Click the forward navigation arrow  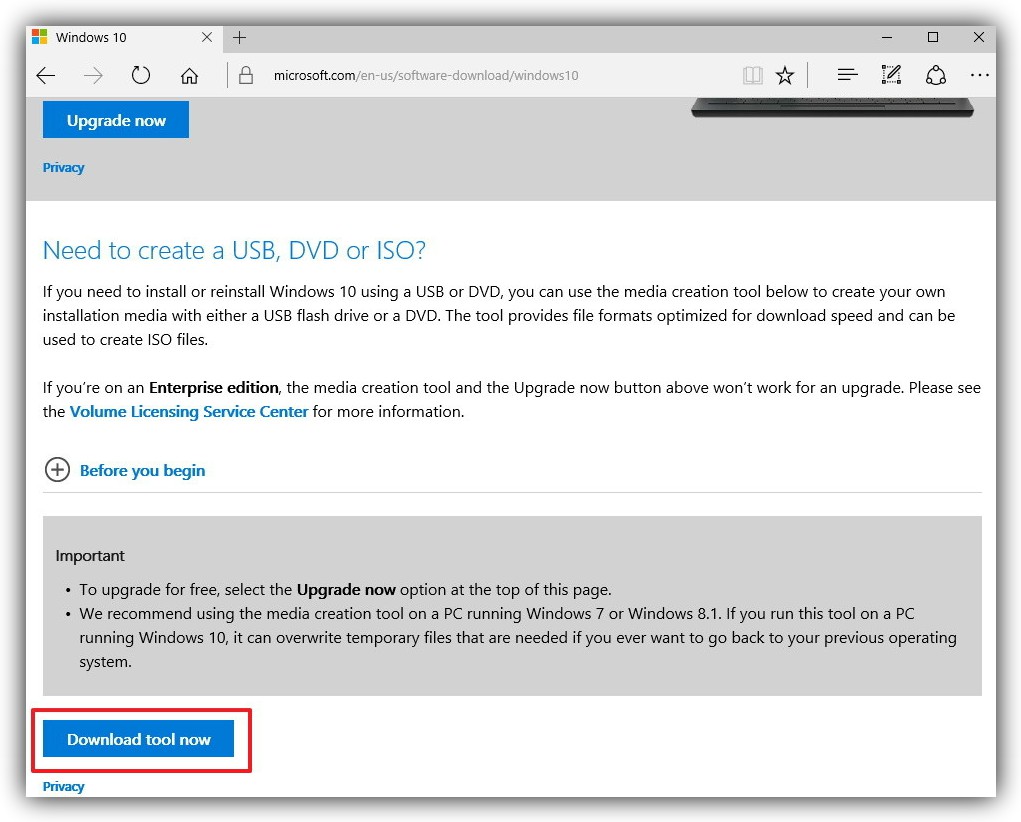93,76
